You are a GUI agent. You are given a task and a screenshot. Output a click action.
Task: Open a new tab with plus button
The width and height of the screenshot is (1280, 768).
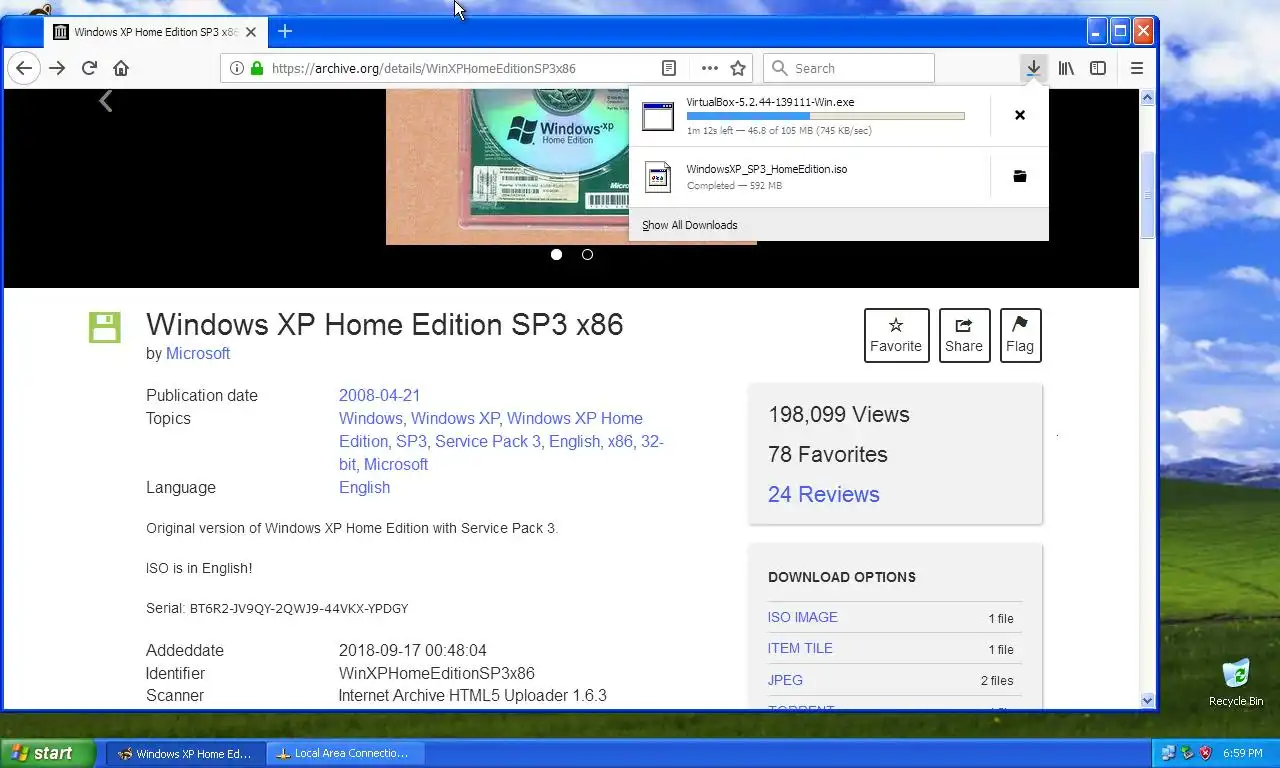(284, 31)
